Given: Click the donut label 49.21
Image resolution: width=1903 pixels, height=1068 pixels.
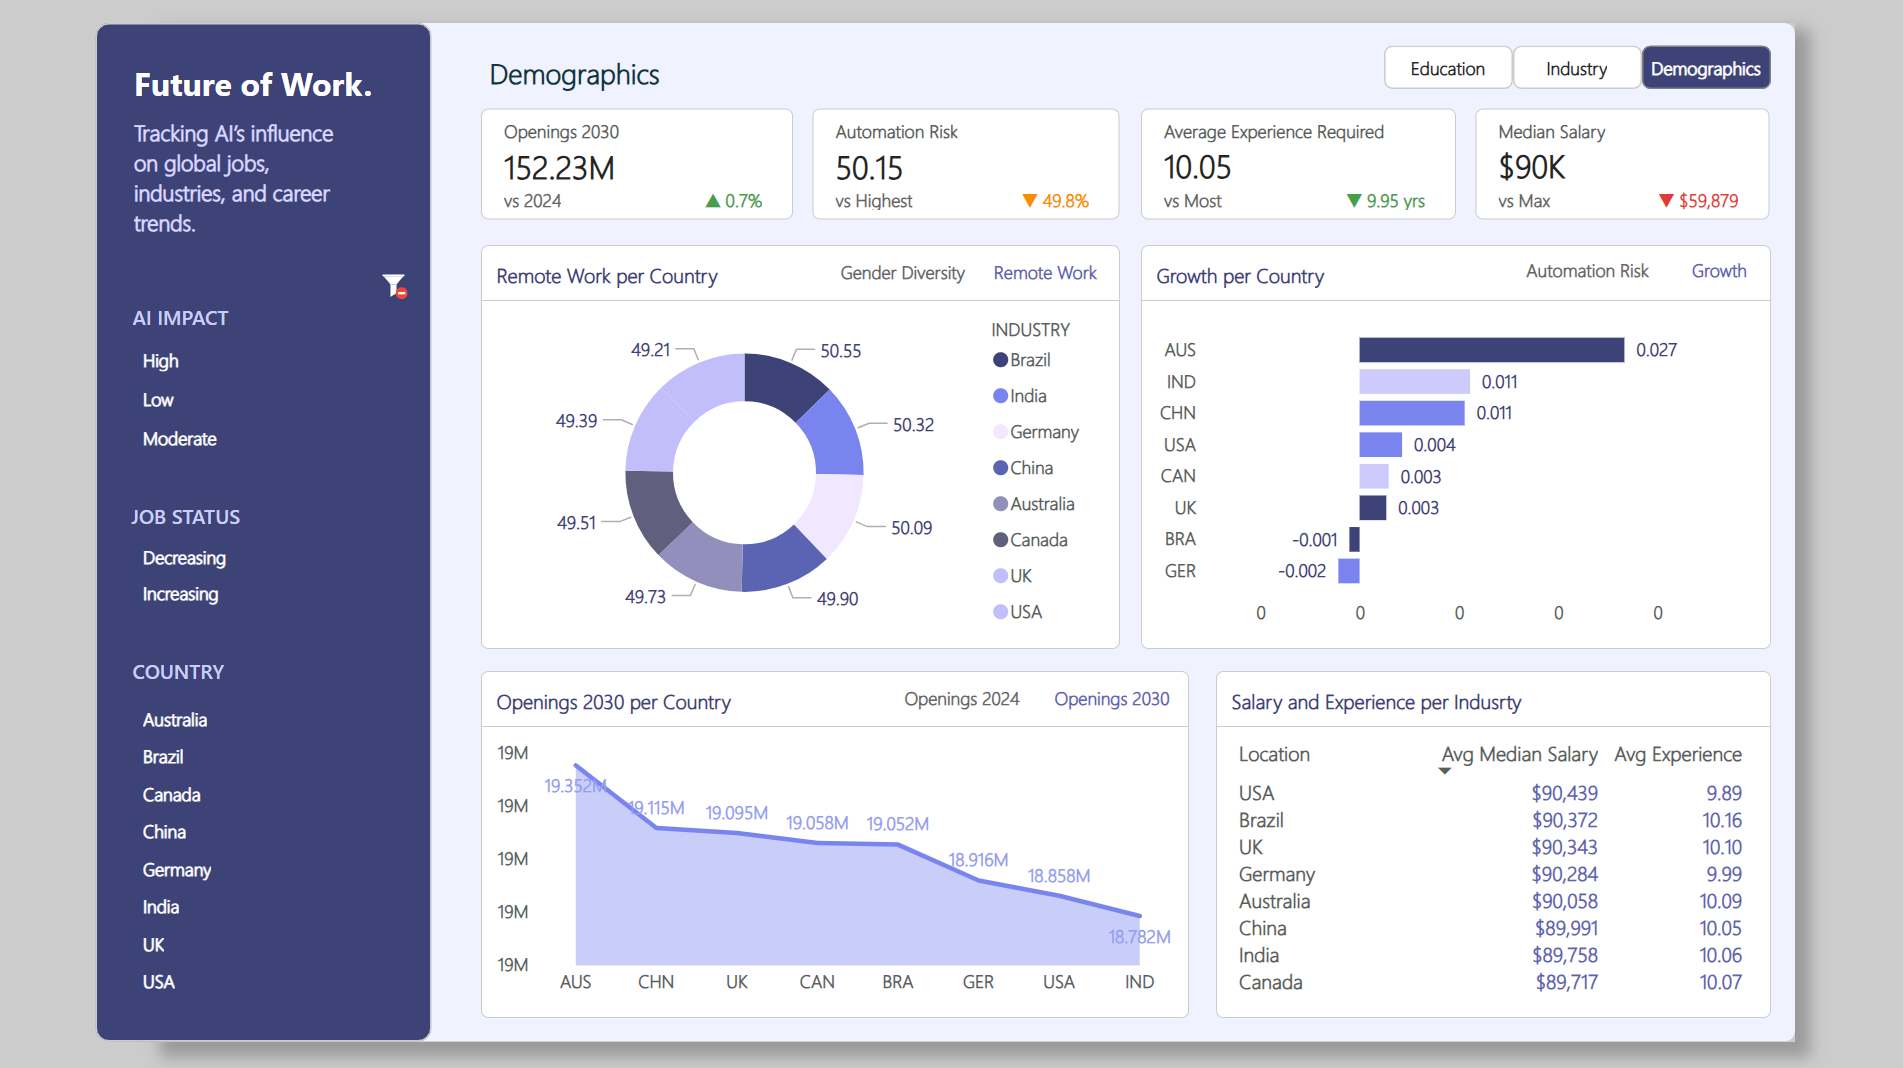Looking at the screenshot, I should [650, 350].
